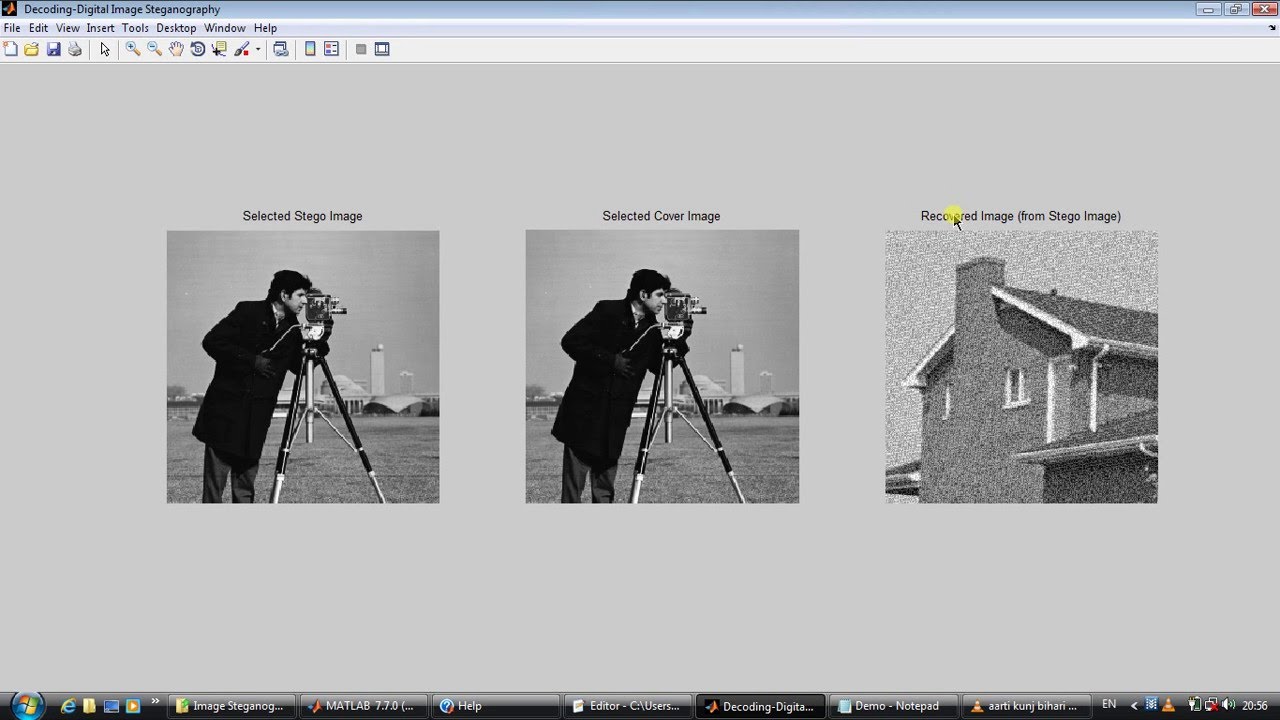1280x720 pixels.
Task: Open the folder icon in quick launch
Action: pyautogui.click(x=90, y=705)
